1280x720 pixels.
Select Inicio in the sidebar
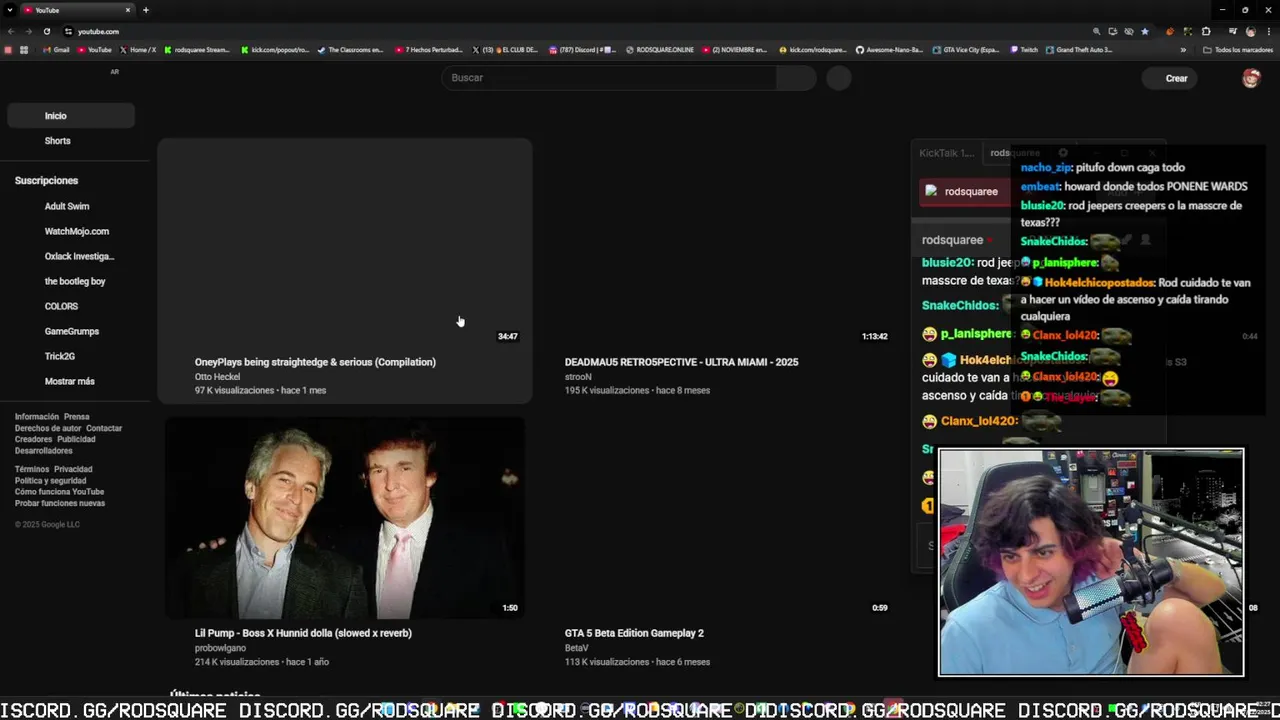tap(70, 116)
